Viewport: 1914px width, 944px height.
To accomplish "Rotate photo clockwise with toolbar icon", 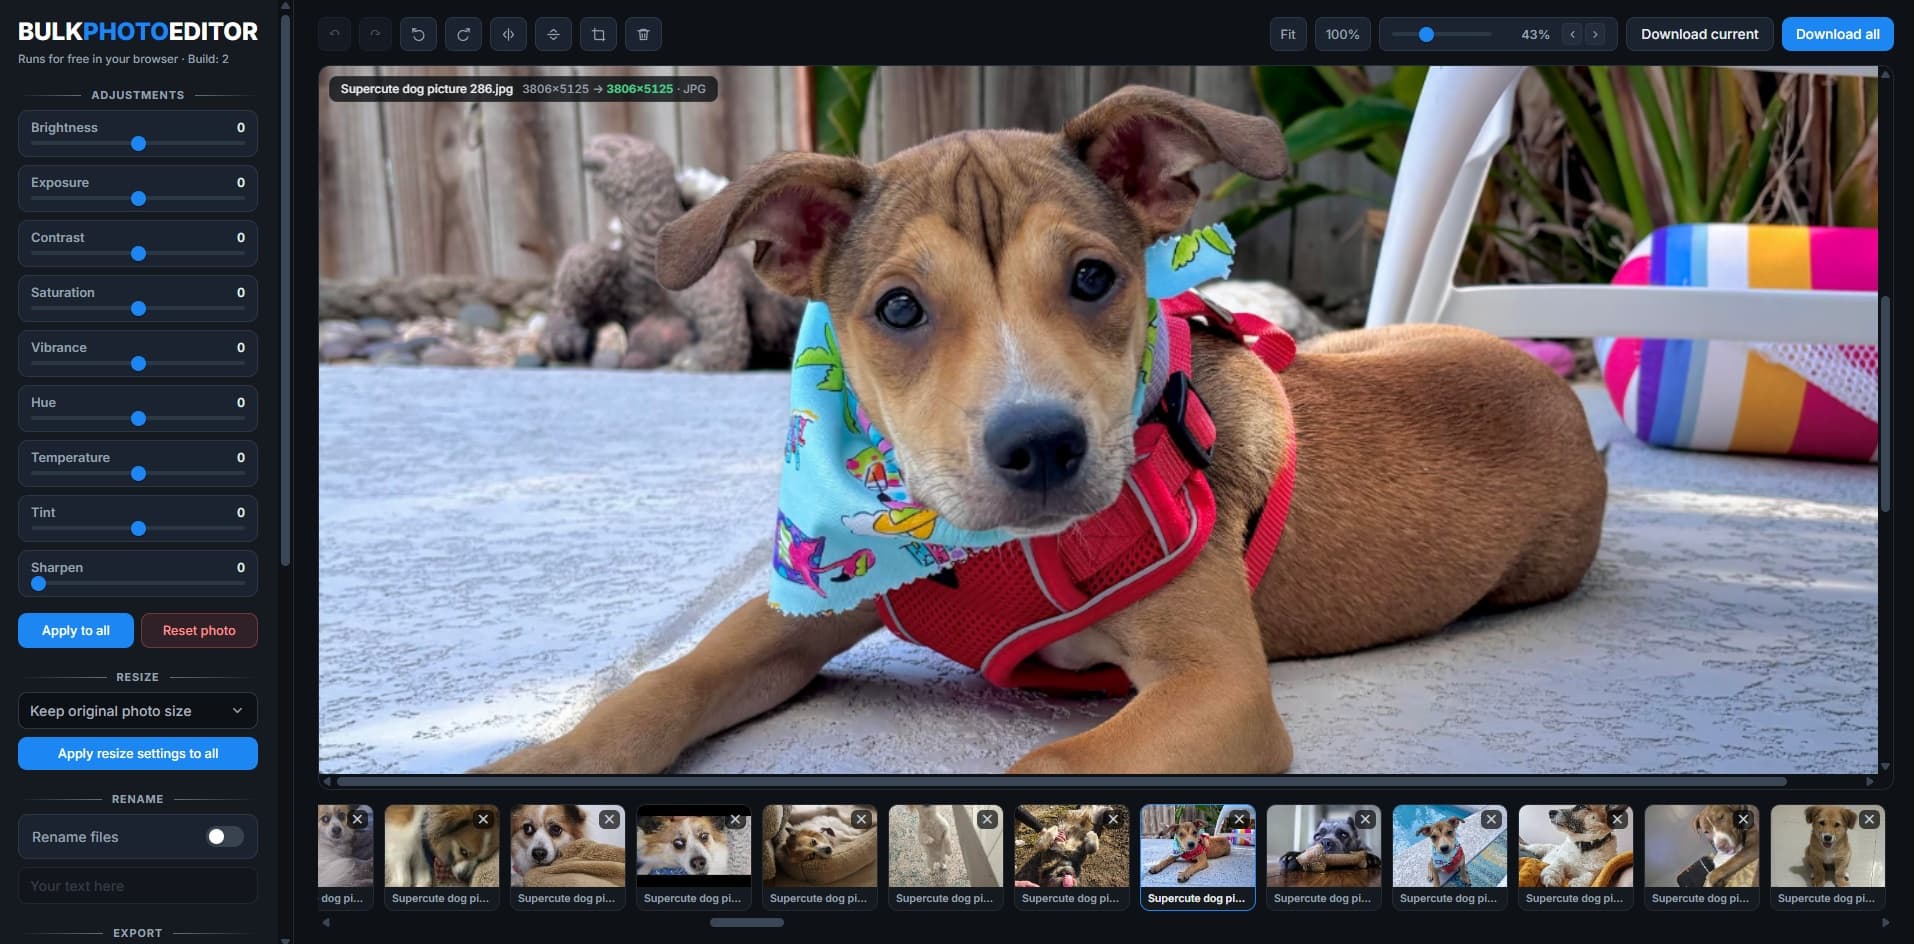I will coord(463,34).
